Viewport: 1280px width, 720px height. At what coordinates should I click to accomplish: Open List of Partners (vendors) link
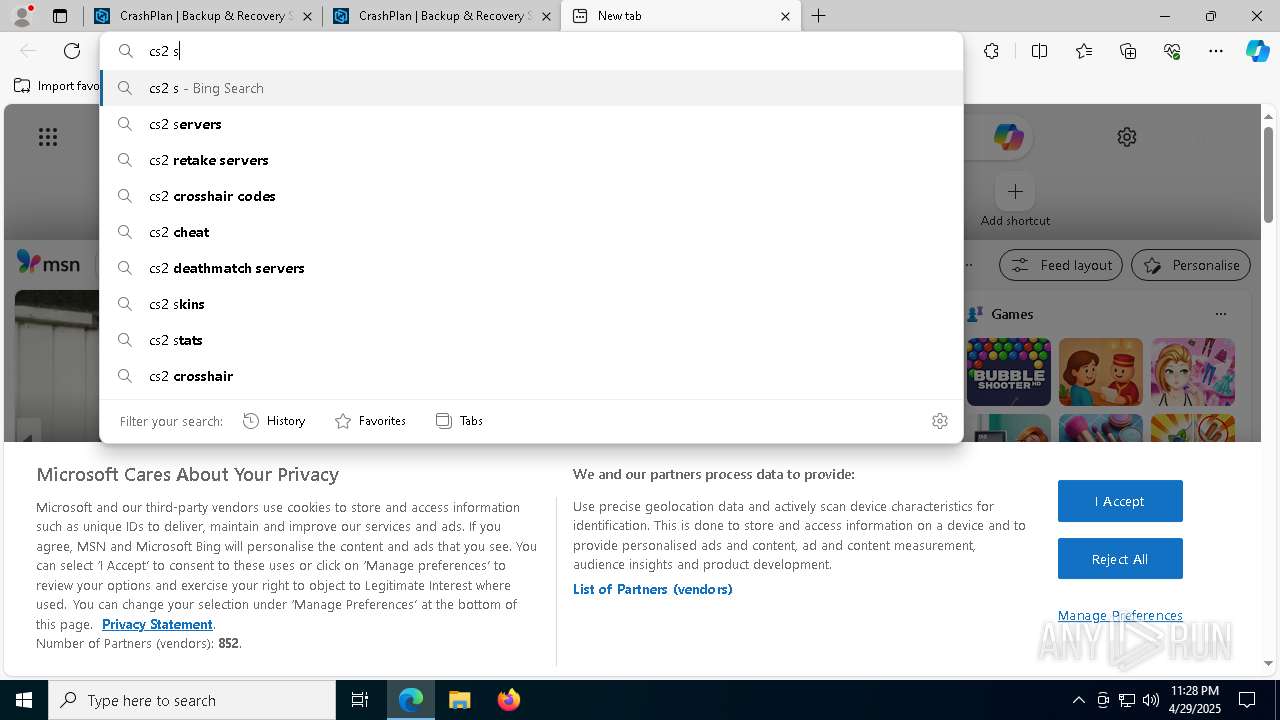coord(653,589)
